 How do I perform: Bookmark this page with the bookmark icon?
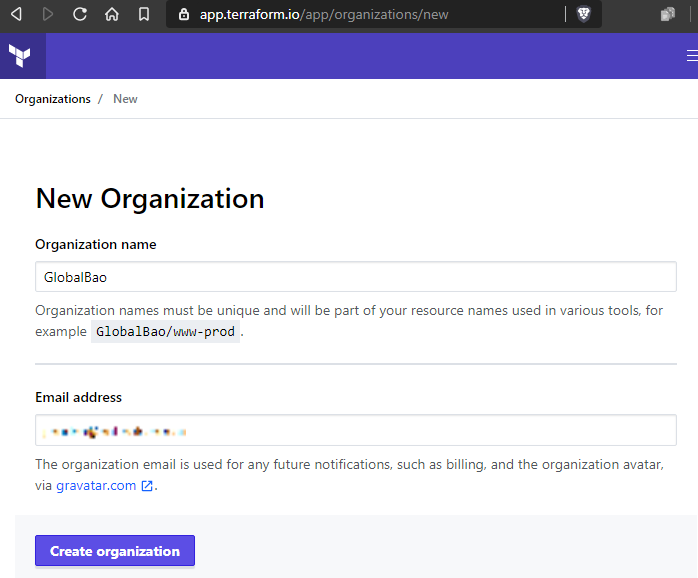[x=144, y=14]
